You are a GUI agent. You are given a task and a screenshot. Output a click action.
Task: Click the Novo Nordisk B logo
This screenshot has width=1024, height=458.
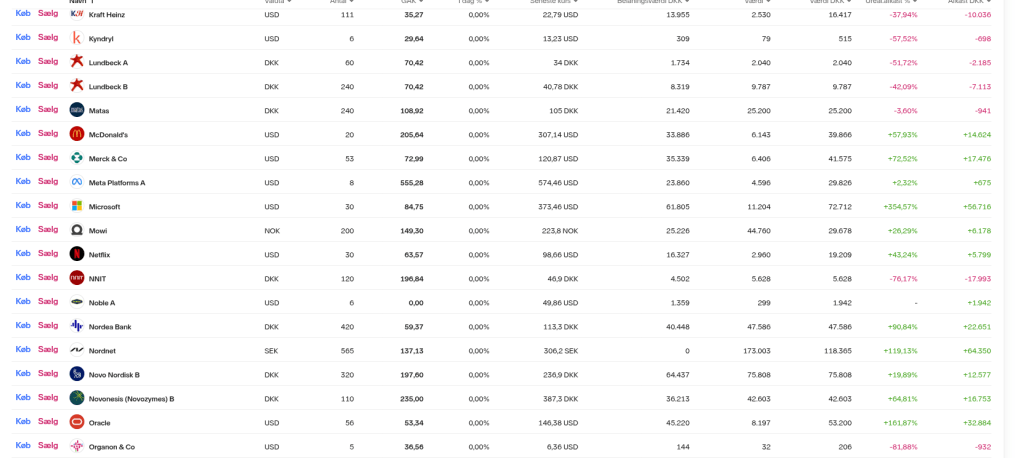coord(77,374)
